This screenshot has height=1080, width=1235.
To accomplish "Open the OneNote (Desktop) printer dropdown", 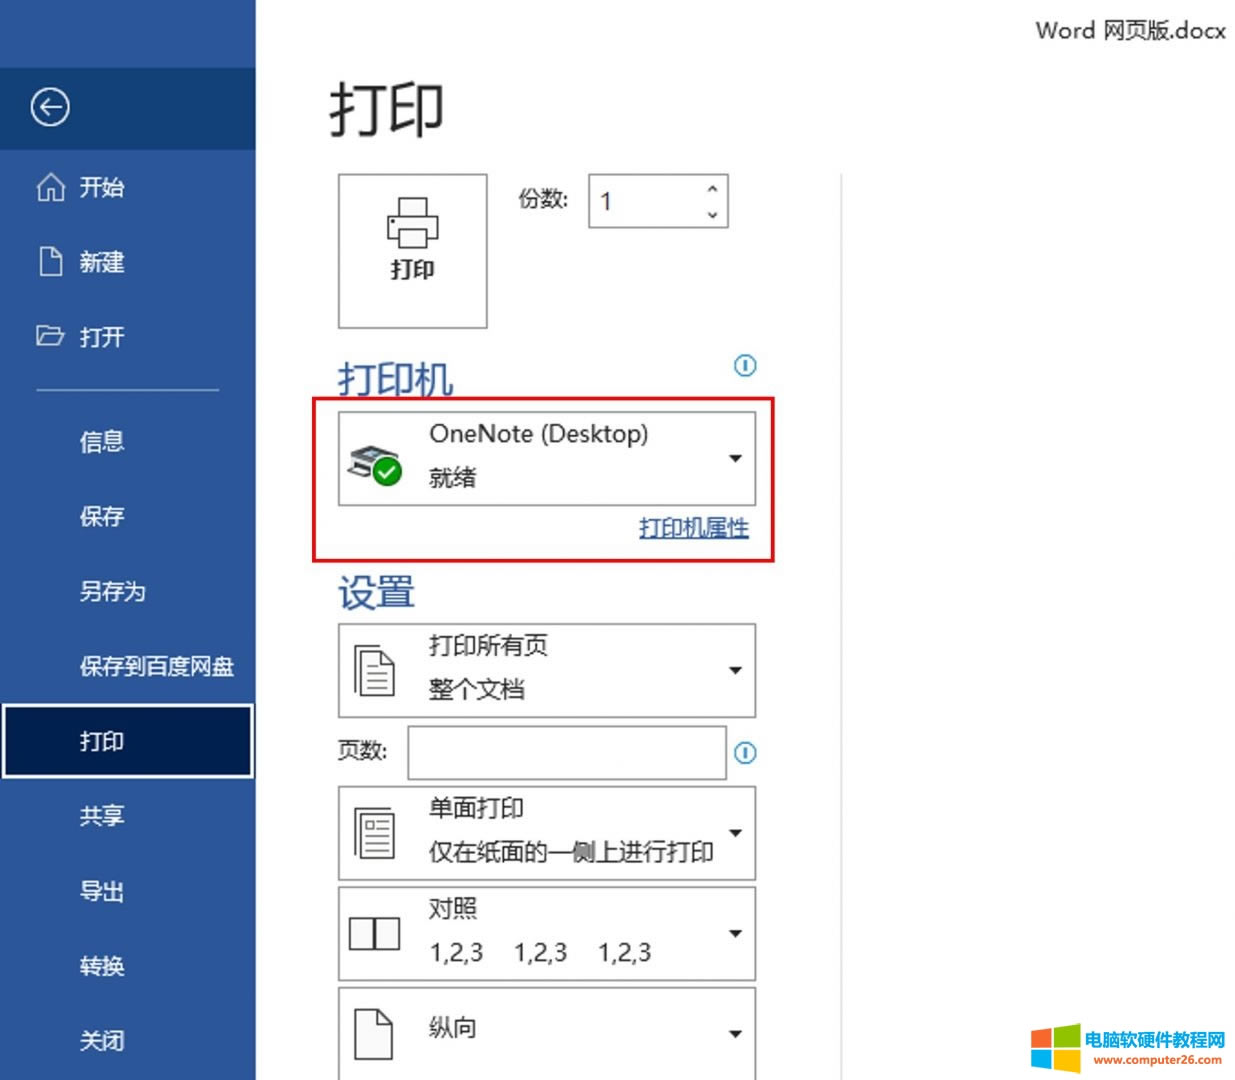I will point(735,458).
